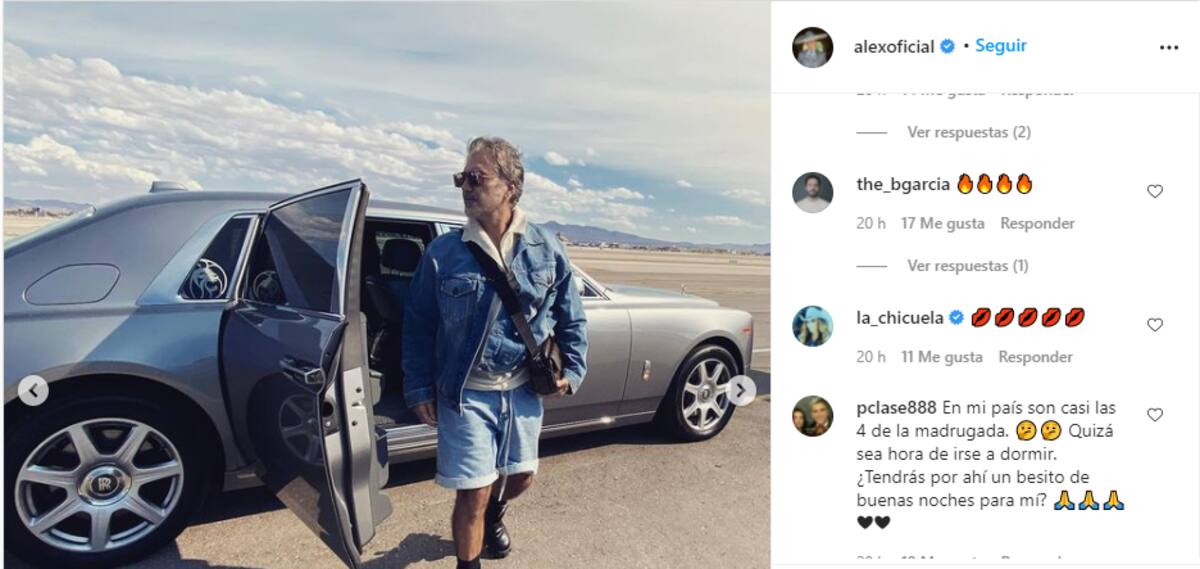Reply to the_bgarcia's comment via Responder

(1038, 223)
